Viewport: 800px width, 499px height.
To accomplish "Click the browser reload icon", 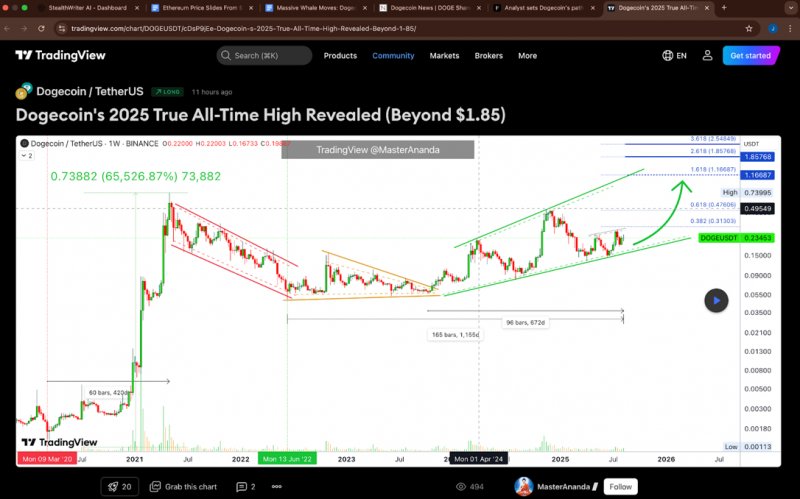I will pyautogui.click(x=41, y=29).
